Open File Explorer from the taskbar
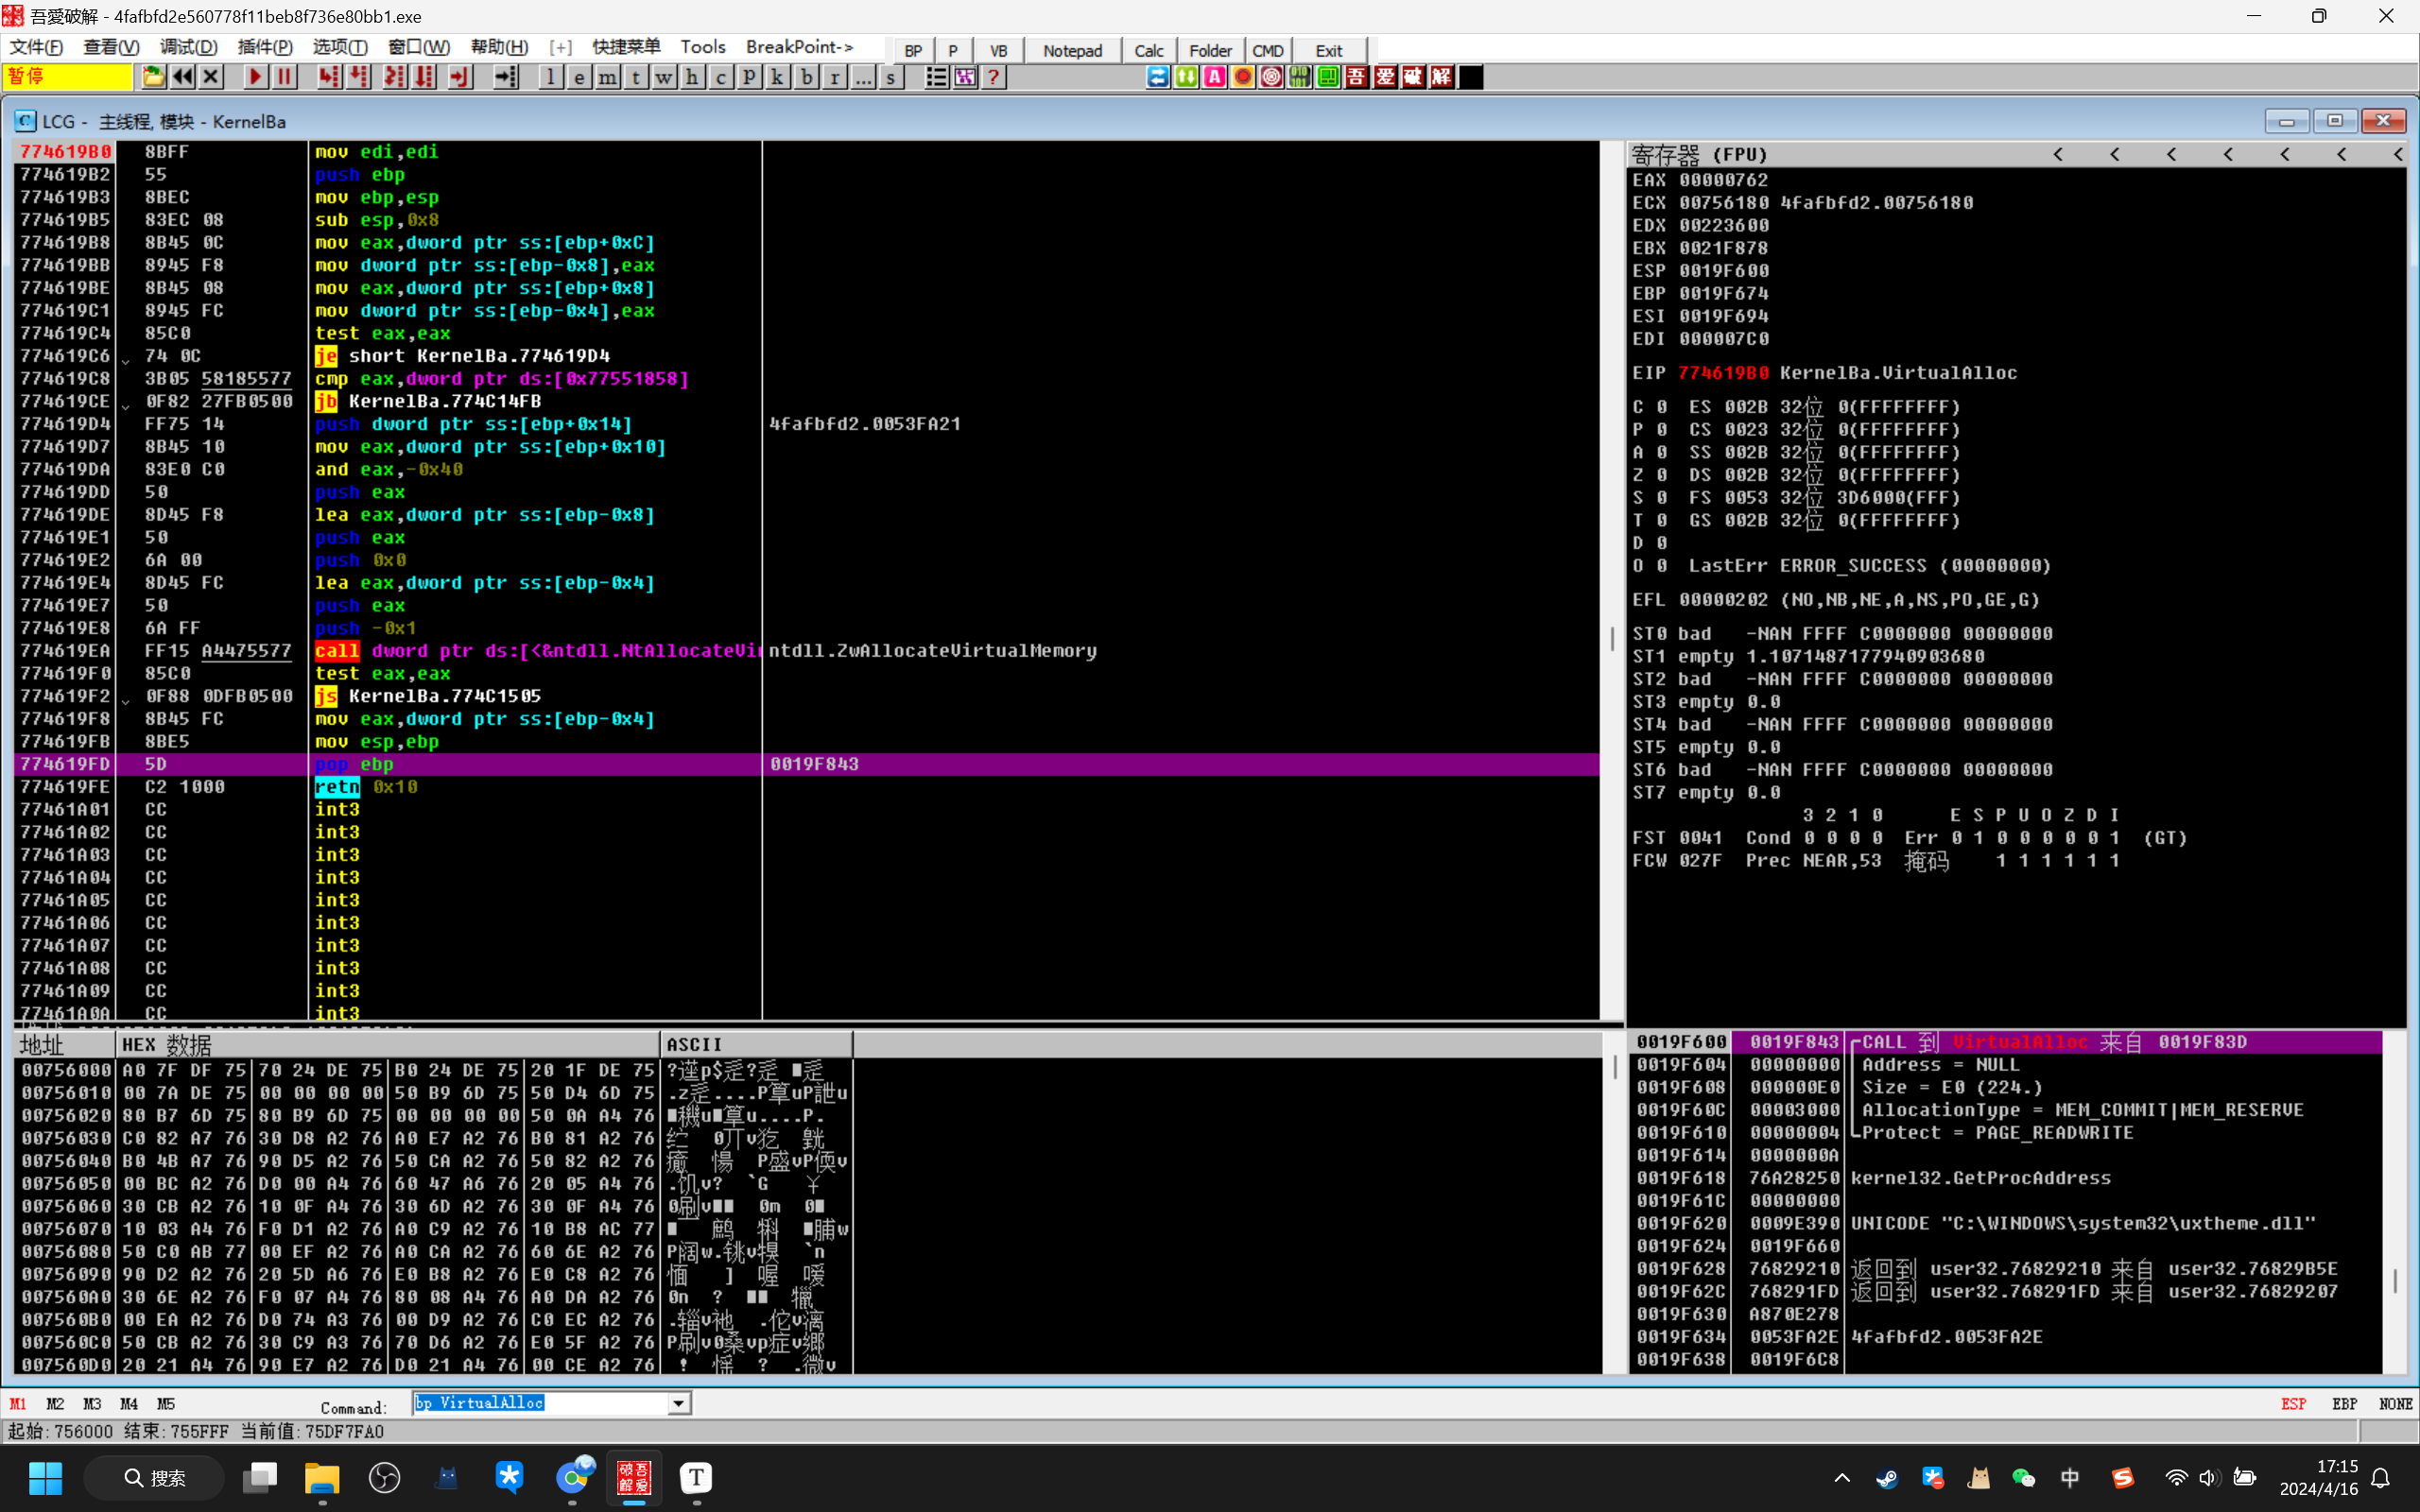 pos(322,1478)
